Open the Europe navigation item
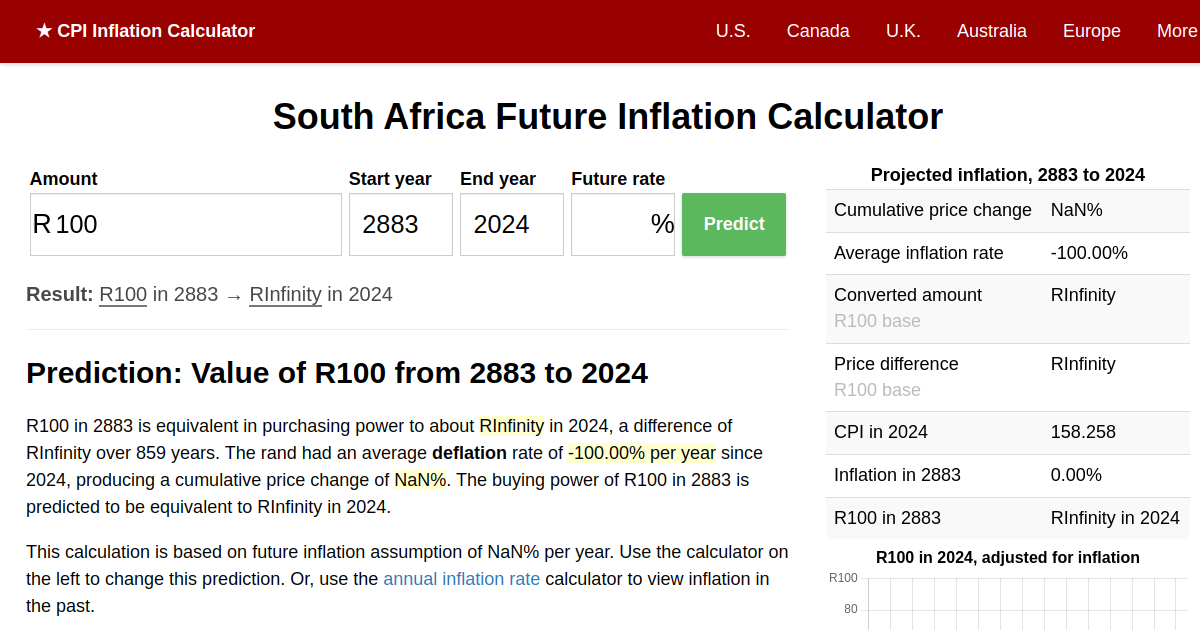Screen dimensions: 1200x630 (1091, 31)
